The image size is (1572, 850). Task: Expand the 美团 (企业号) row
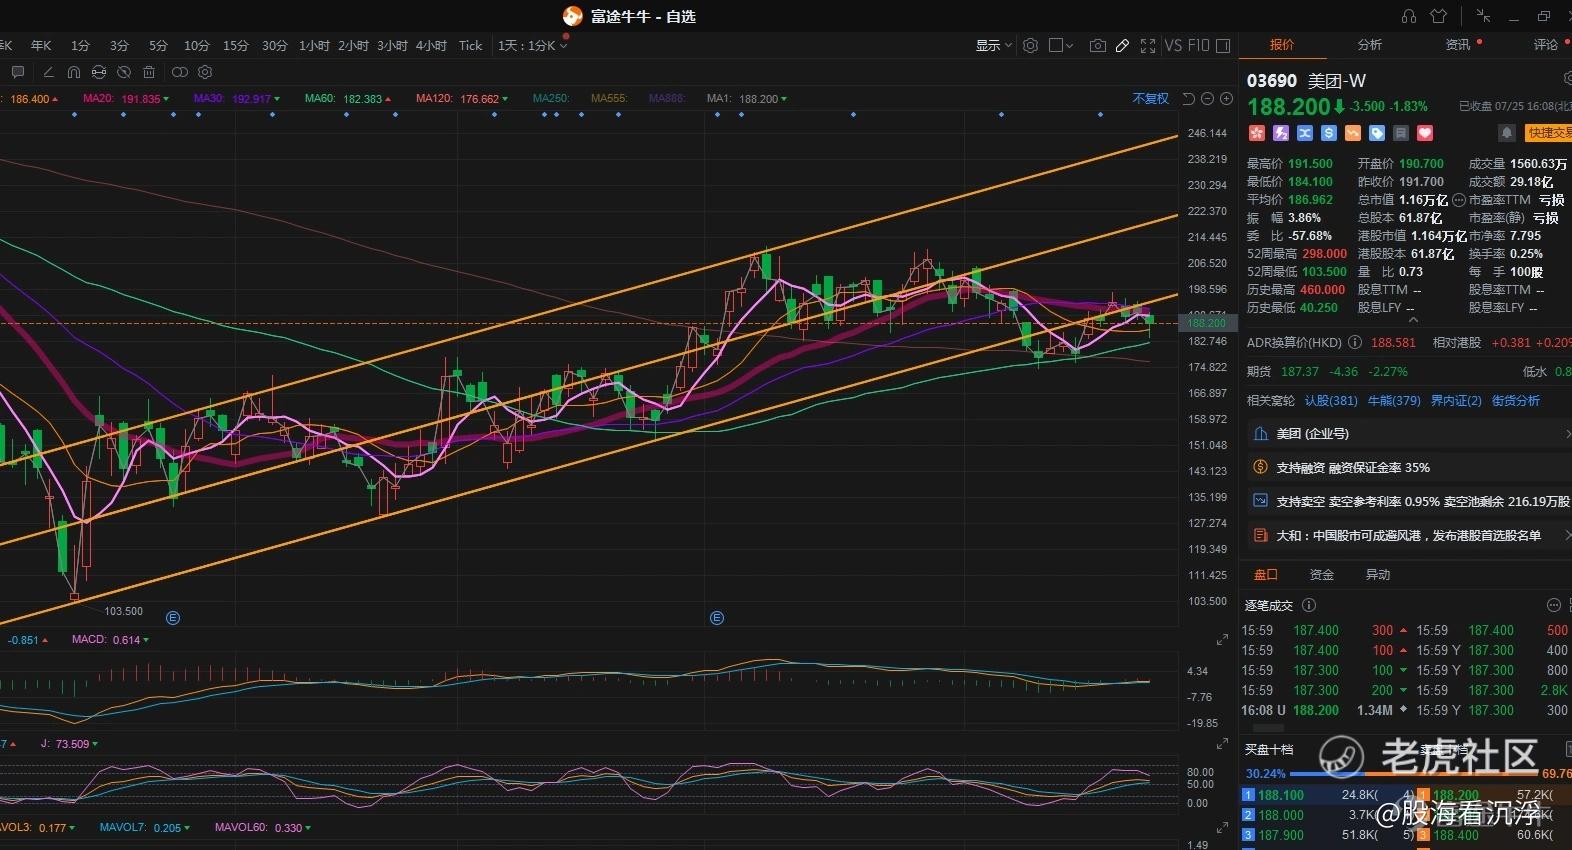(1408, 433)
